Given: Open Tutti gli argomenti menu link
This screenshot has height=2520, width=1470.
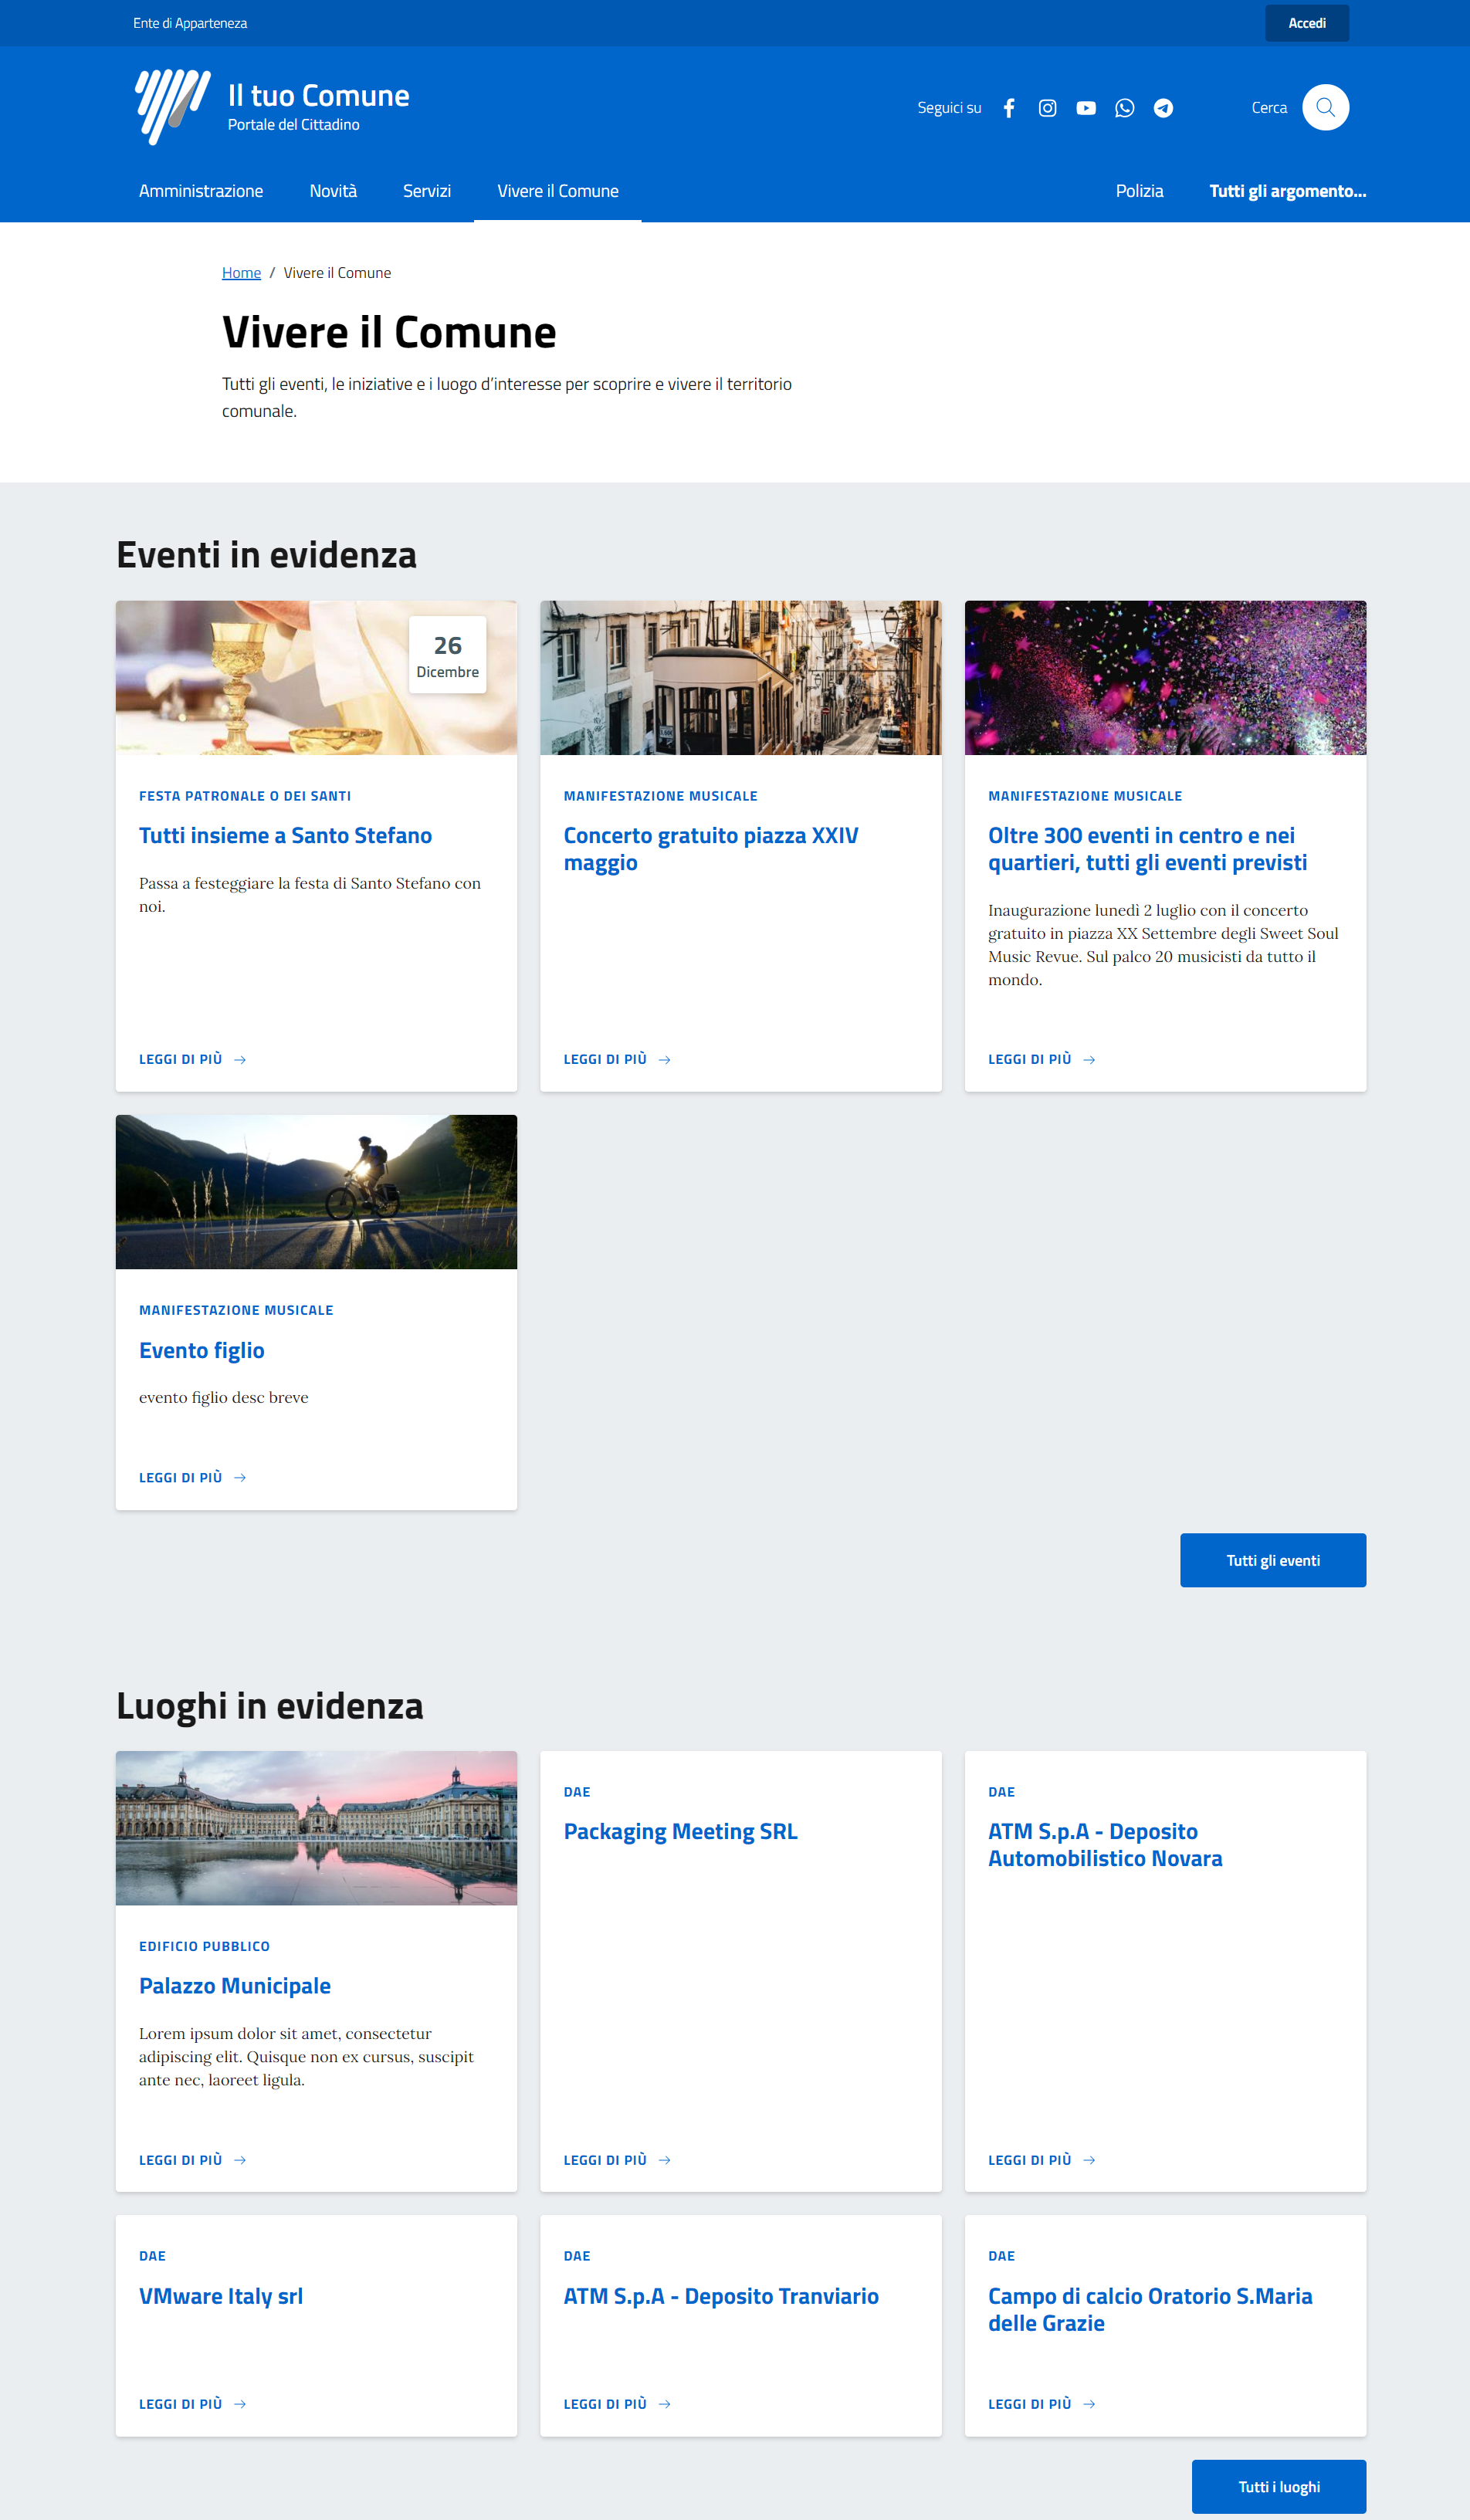Looking at the screenshot, I should pos(1287,191).
